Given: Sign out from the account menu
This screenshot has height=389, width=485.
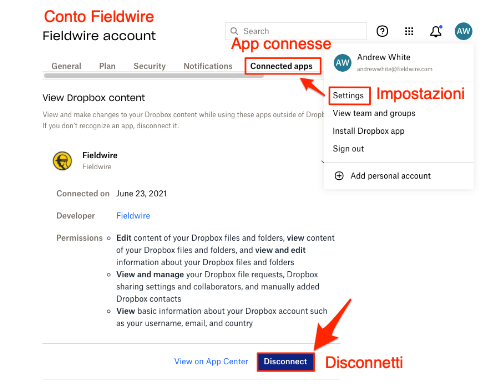Looking at the screenshot, I should point(348,149).
